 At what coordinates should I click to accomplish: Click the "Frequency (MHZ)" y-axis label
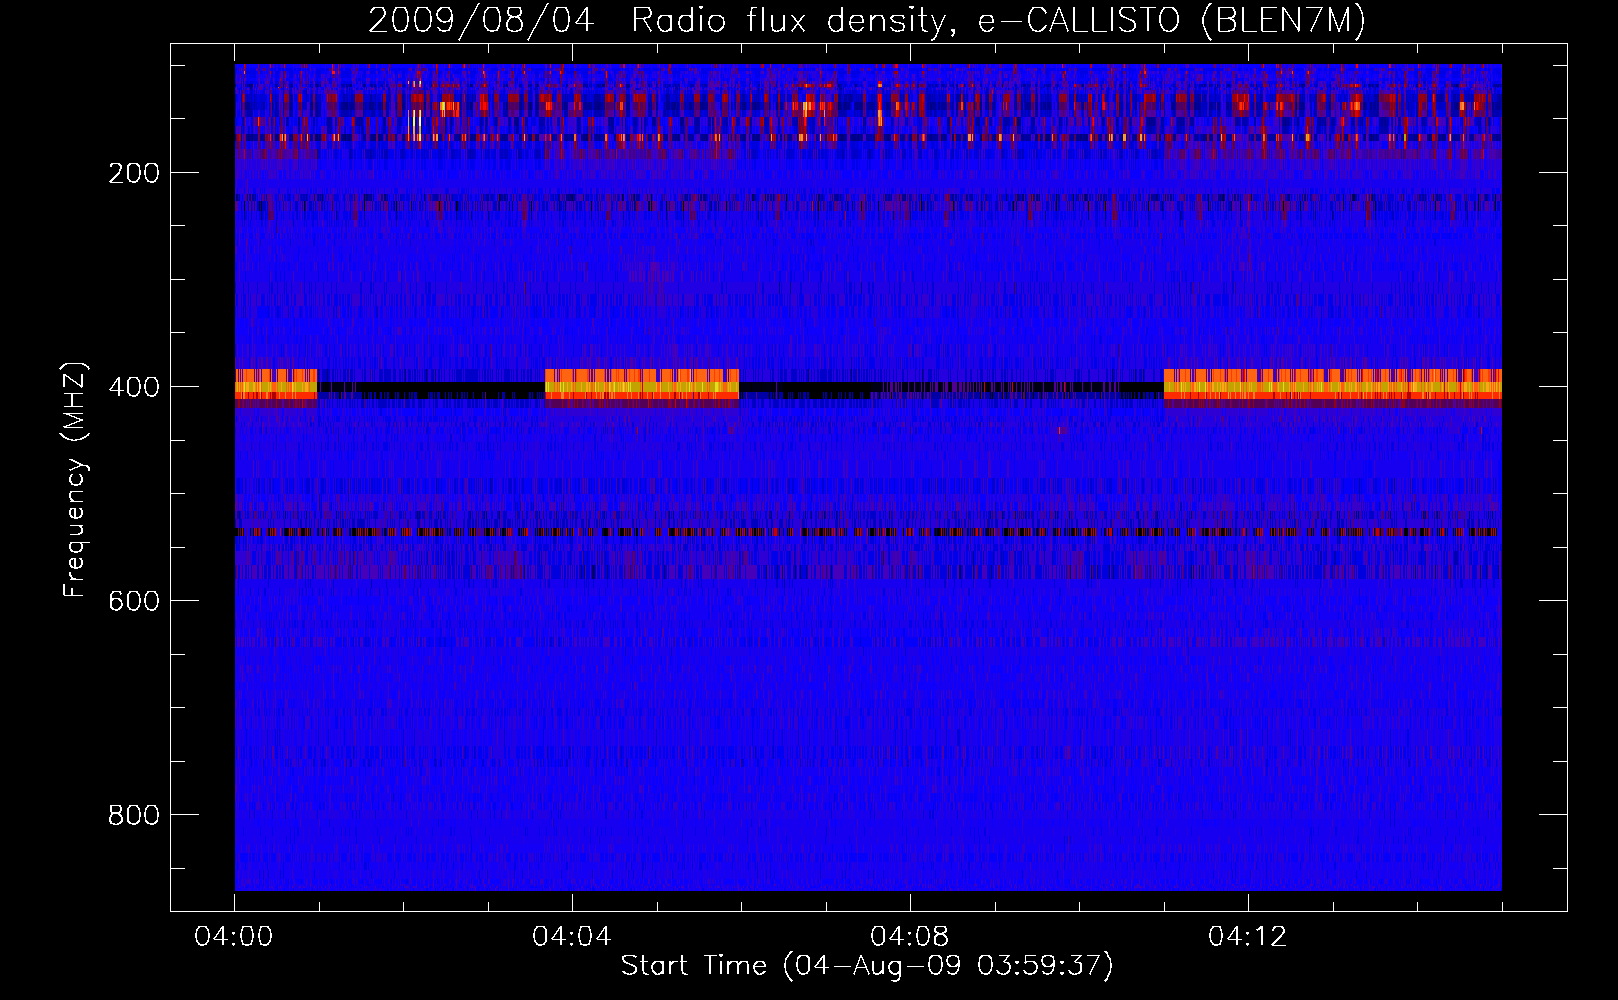74,480
